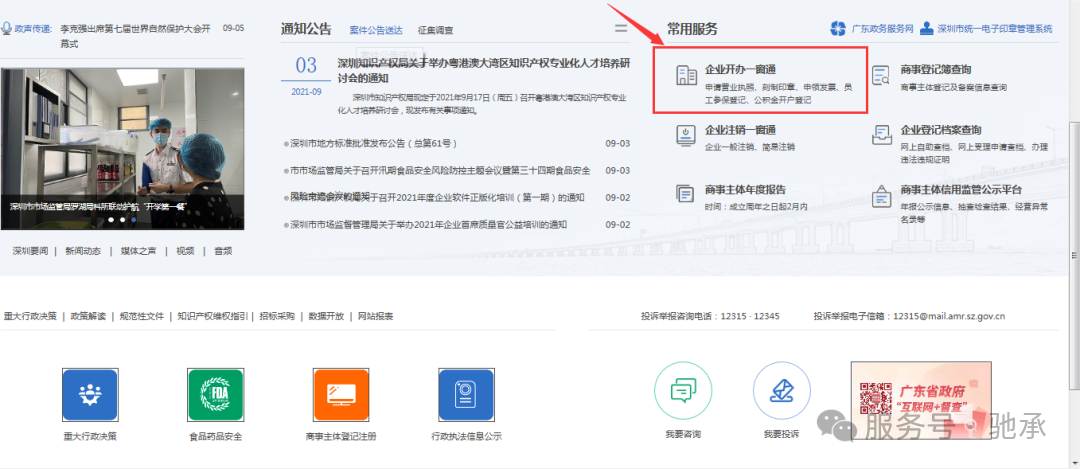Click the 企业登记档案查询 icon
The height and width of the screenshot is (469, 1080).
coord(881,134)
